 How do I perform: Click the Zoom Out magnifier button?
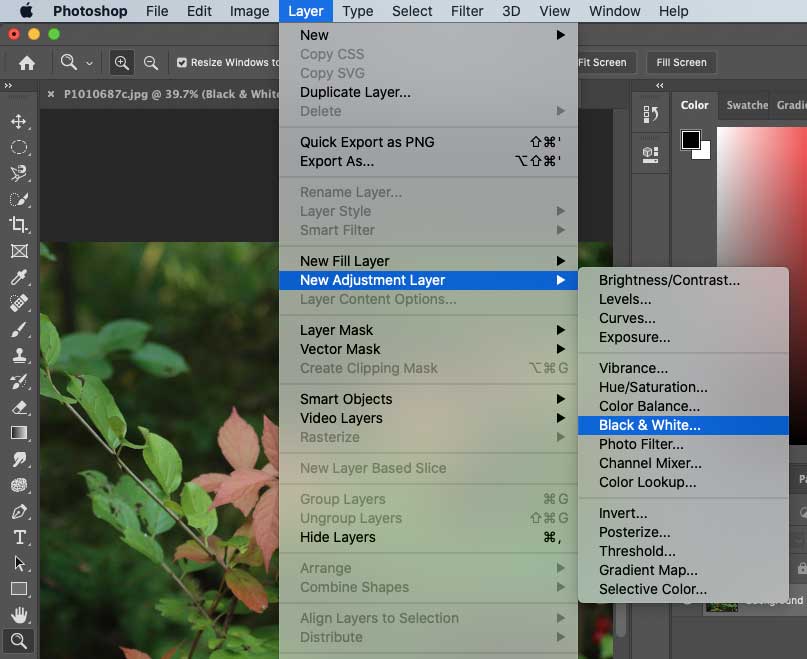click(x=151, y=63)
